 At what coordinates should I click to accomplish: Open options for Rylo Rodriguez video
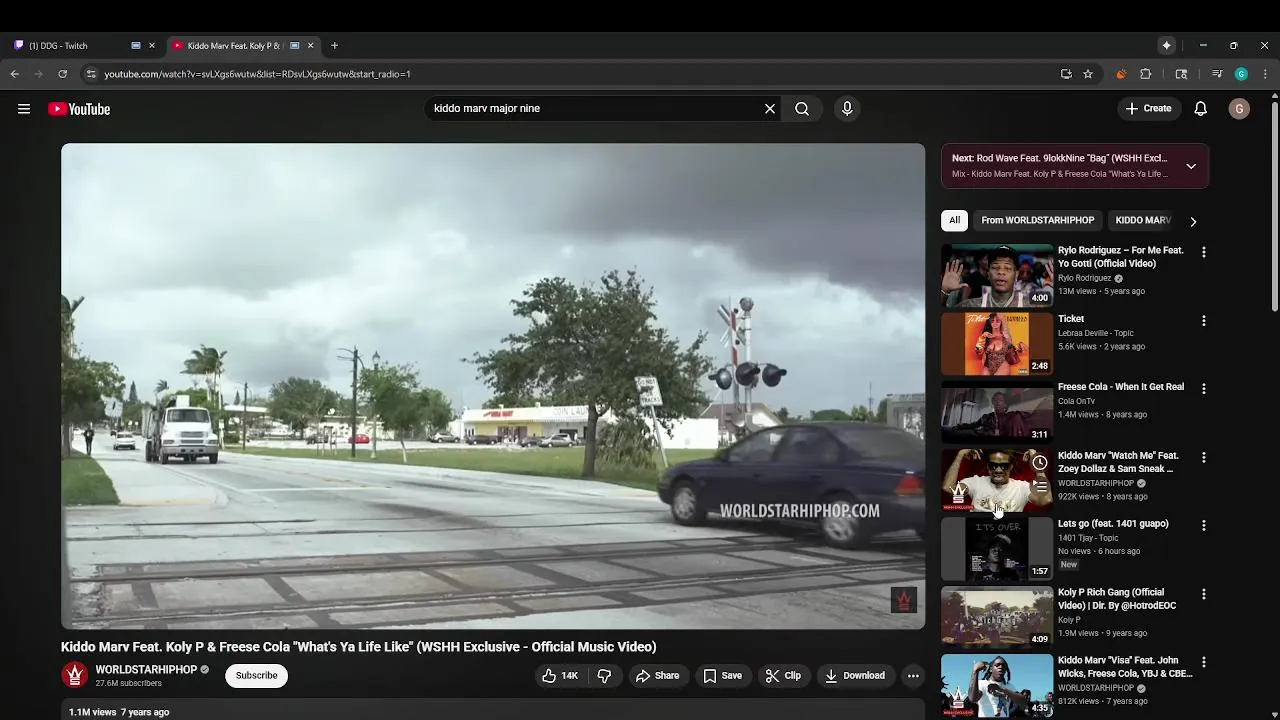point(1204,253)
